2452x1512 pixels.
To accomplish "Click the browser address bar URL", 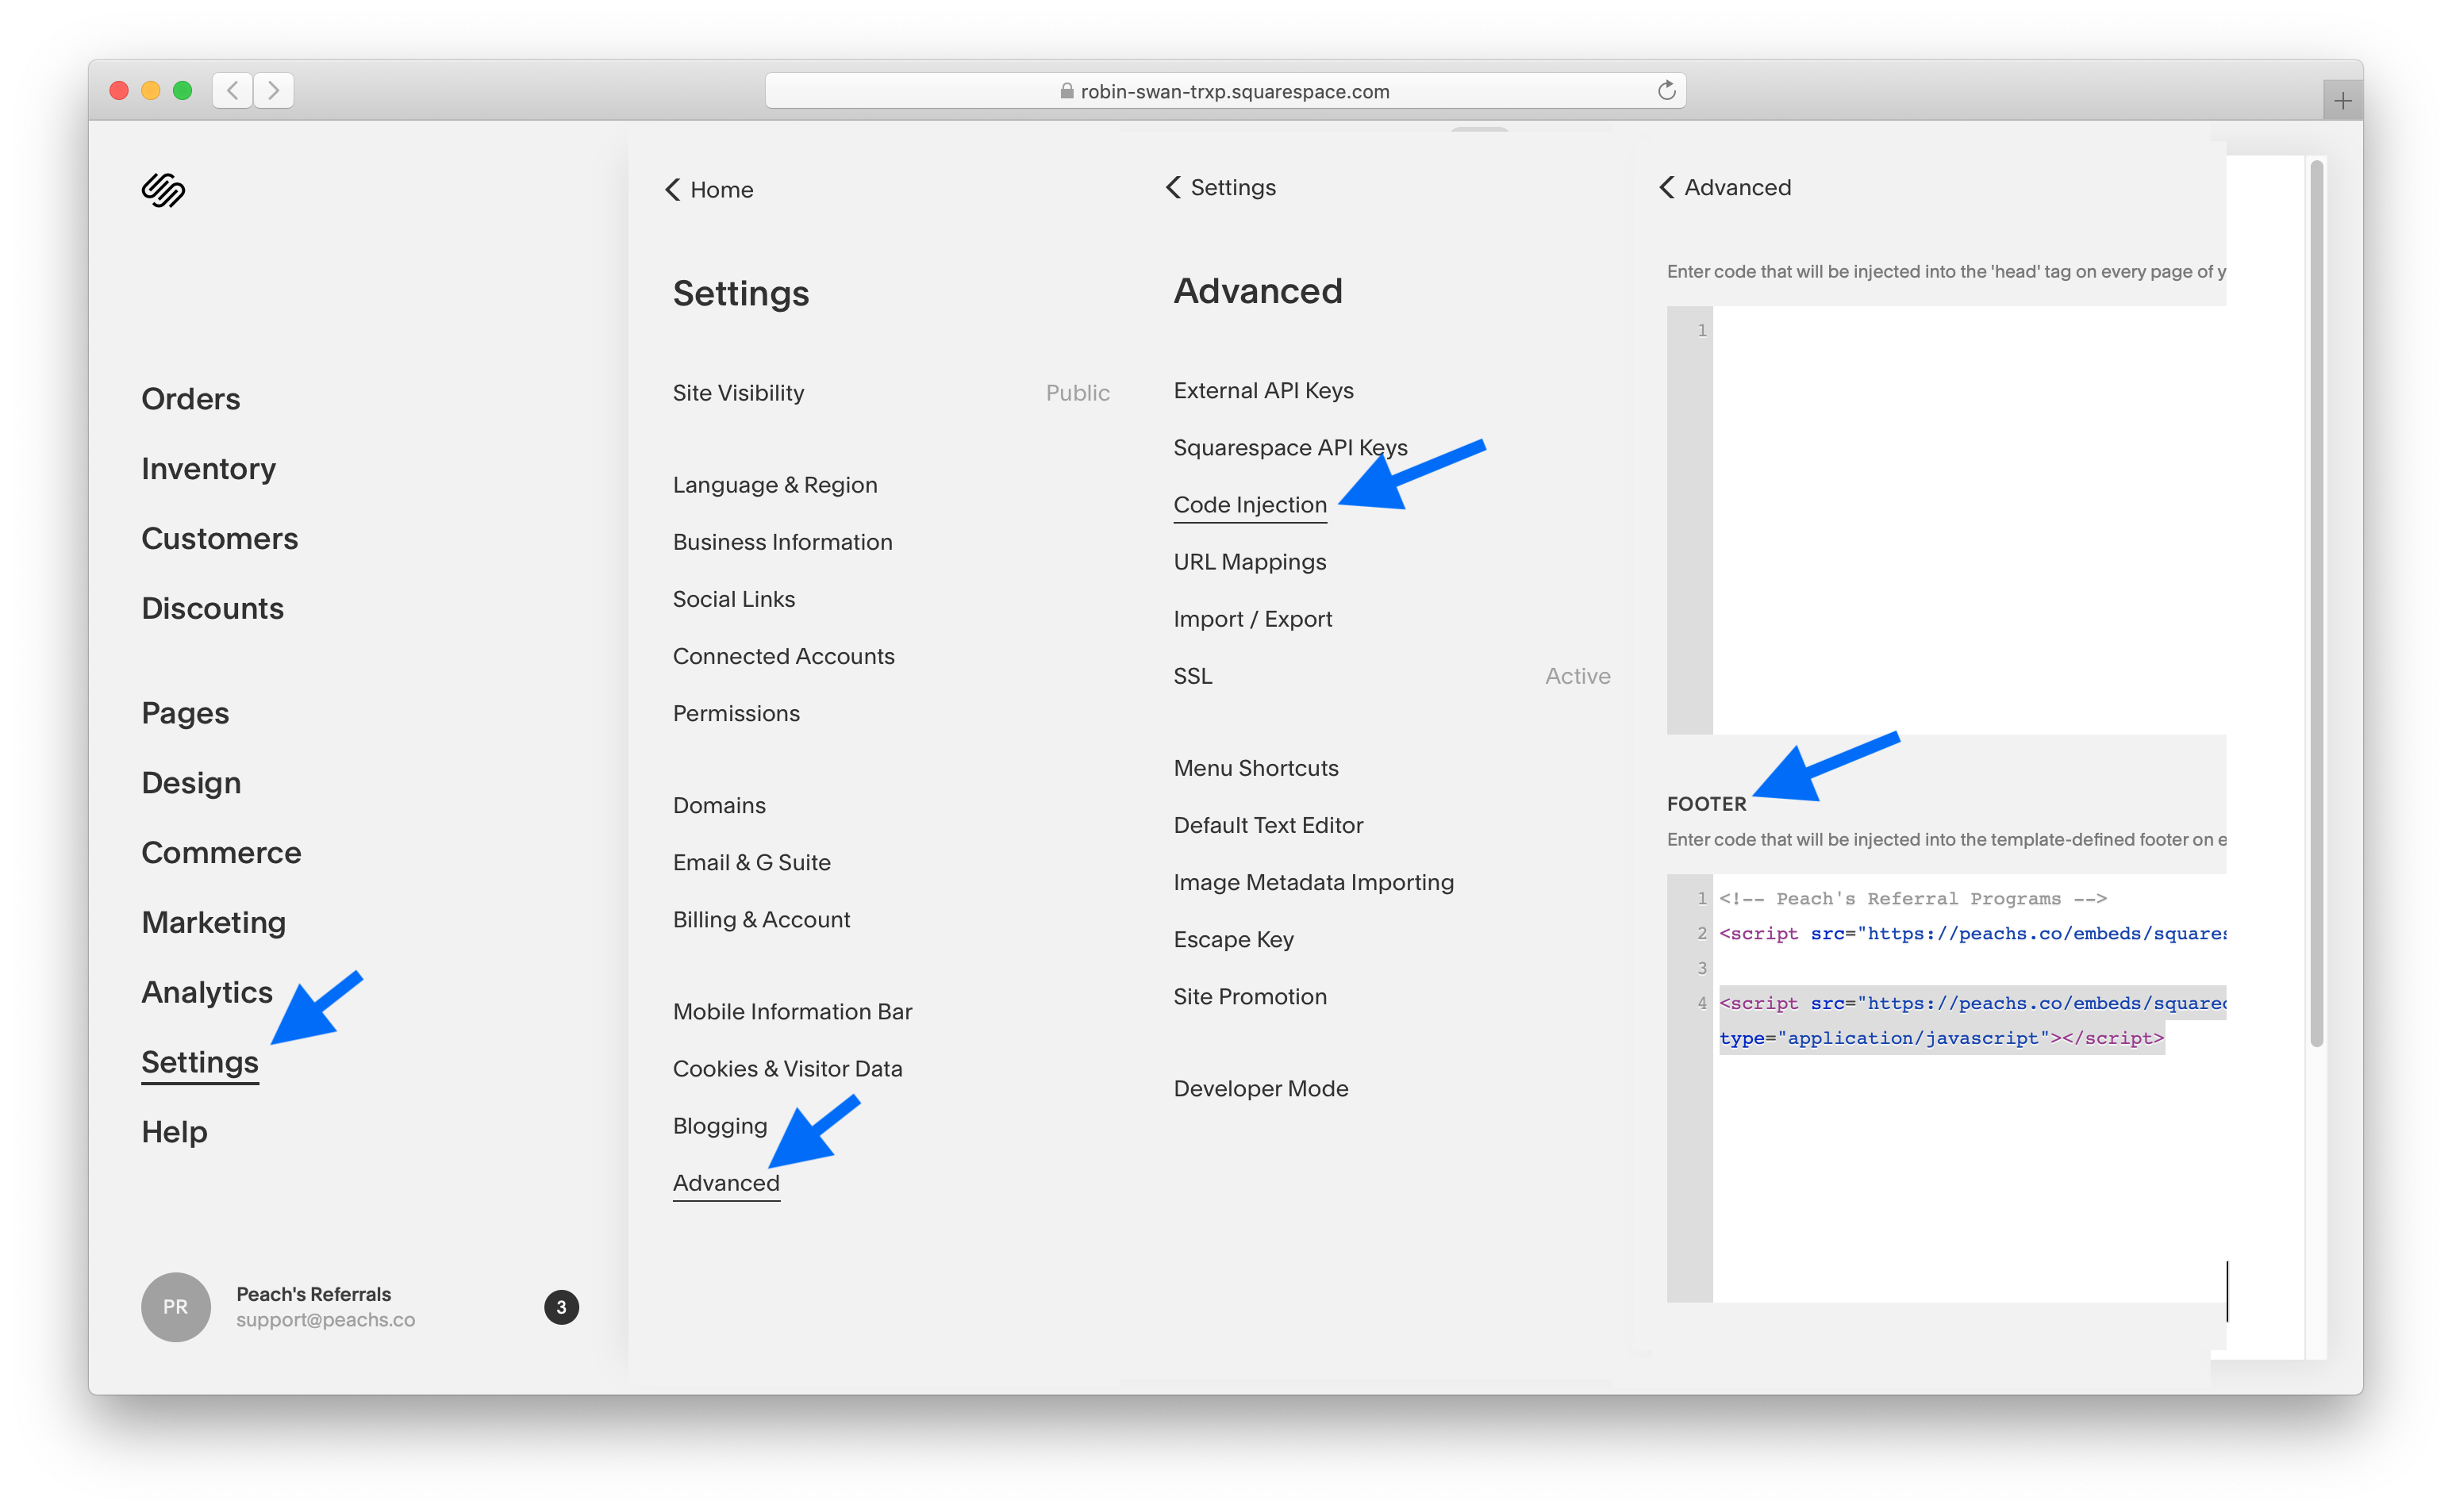I will pyautogui.click(x=1234, y=92).
